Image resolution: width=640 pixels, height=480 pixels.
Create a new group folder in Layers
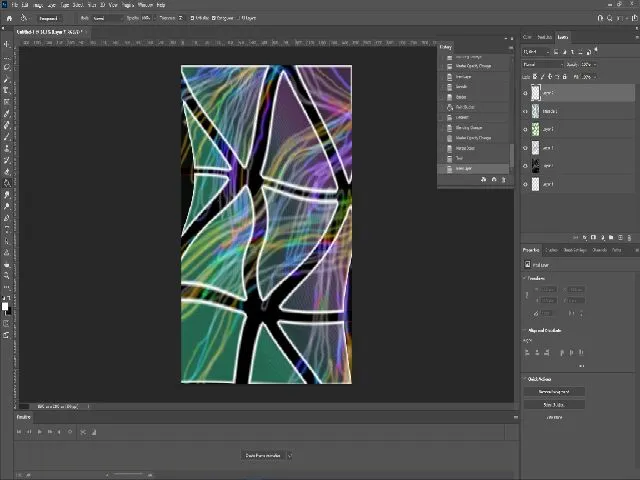[x=611, y=238]
